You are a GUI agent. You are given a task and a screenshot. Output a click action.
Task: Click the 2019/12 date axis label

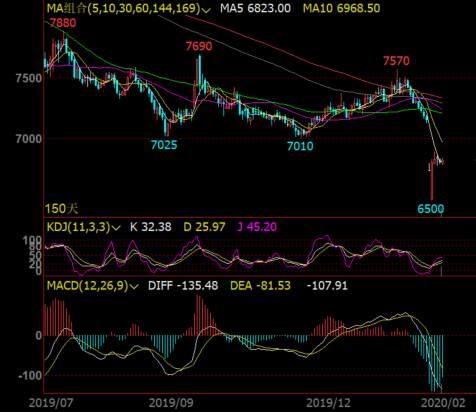[x=328, y=403]
